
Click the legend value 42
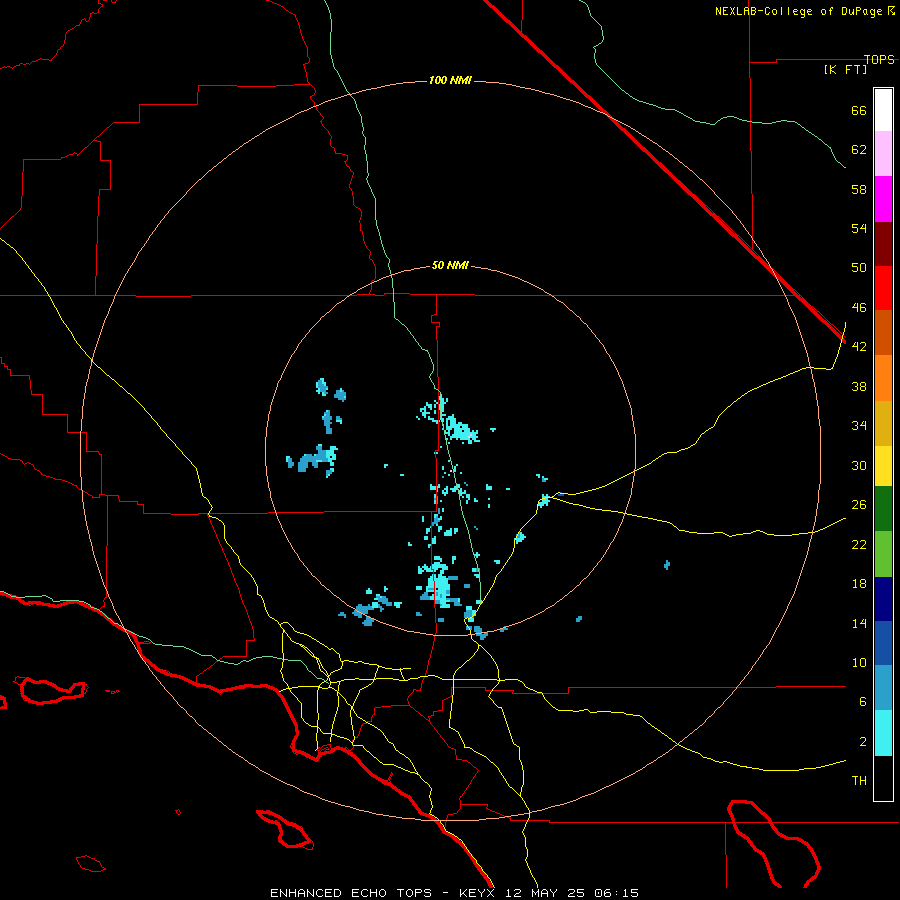coord(859,347)
